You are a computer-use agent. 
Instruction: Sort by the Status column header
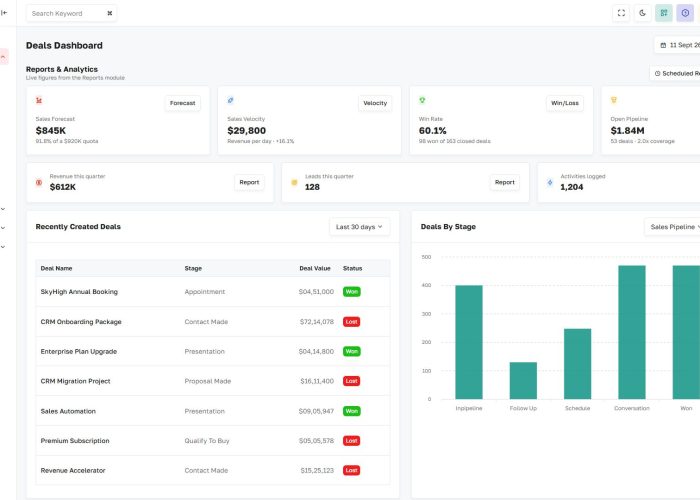pos(352,268)
